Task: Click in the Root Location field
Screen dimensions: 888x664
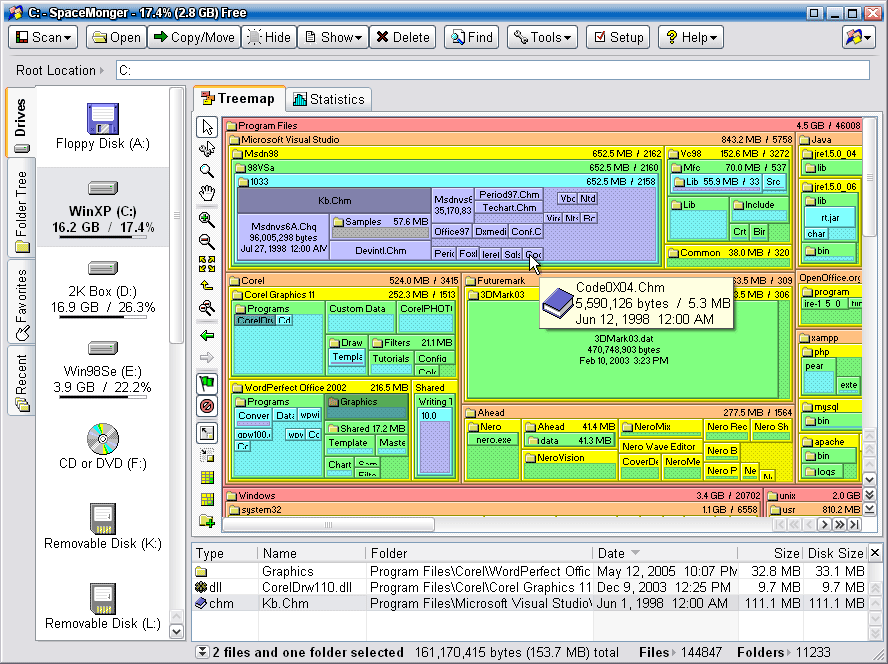Action: (x=493, y=70)
